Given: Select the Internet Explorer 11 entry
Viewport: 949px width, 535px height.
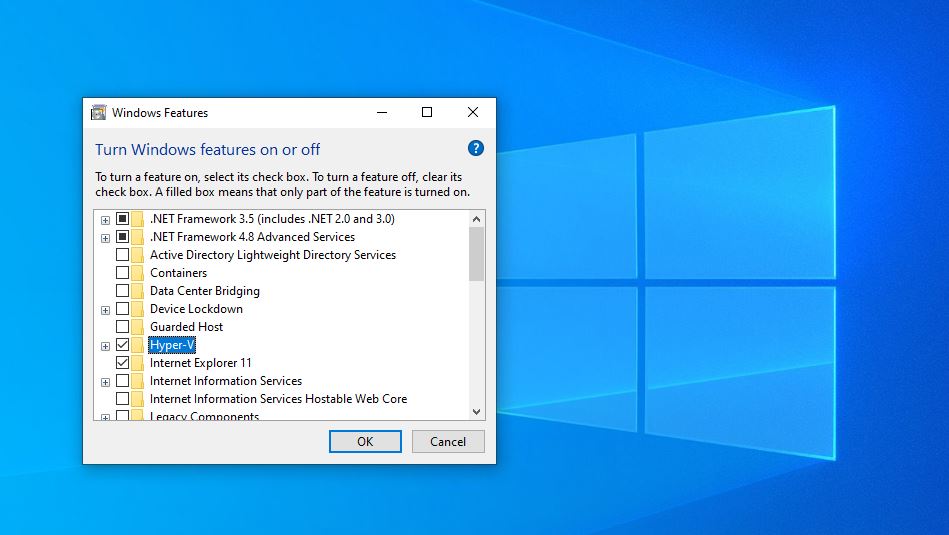Looking at the screenshot, I should (x=200, y=363).
